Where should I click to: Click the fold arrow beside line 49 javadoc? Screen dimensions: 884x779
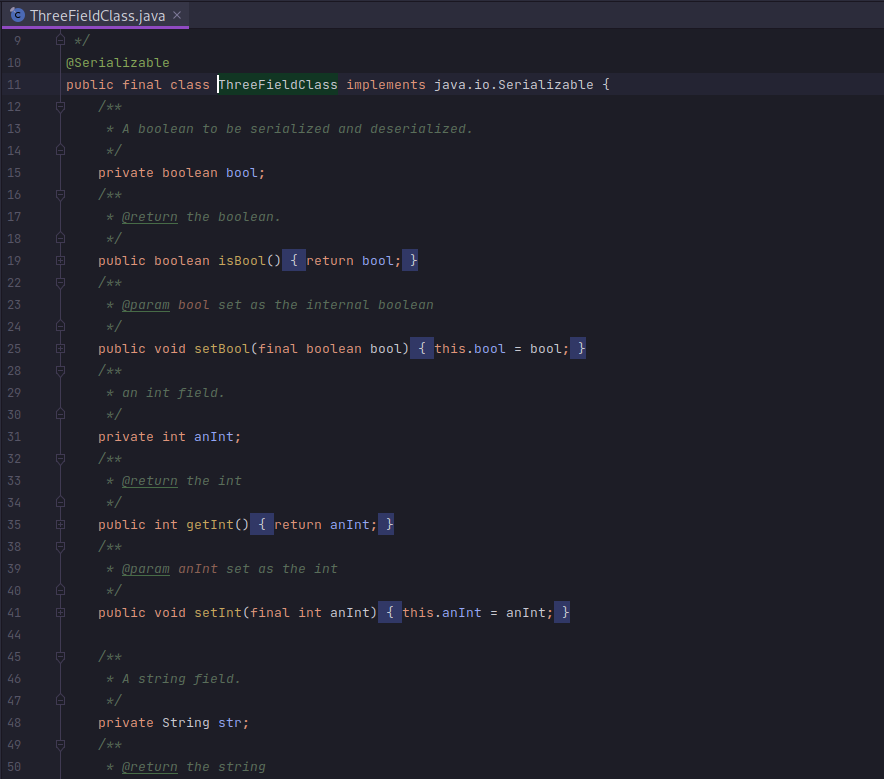(60, 744)
